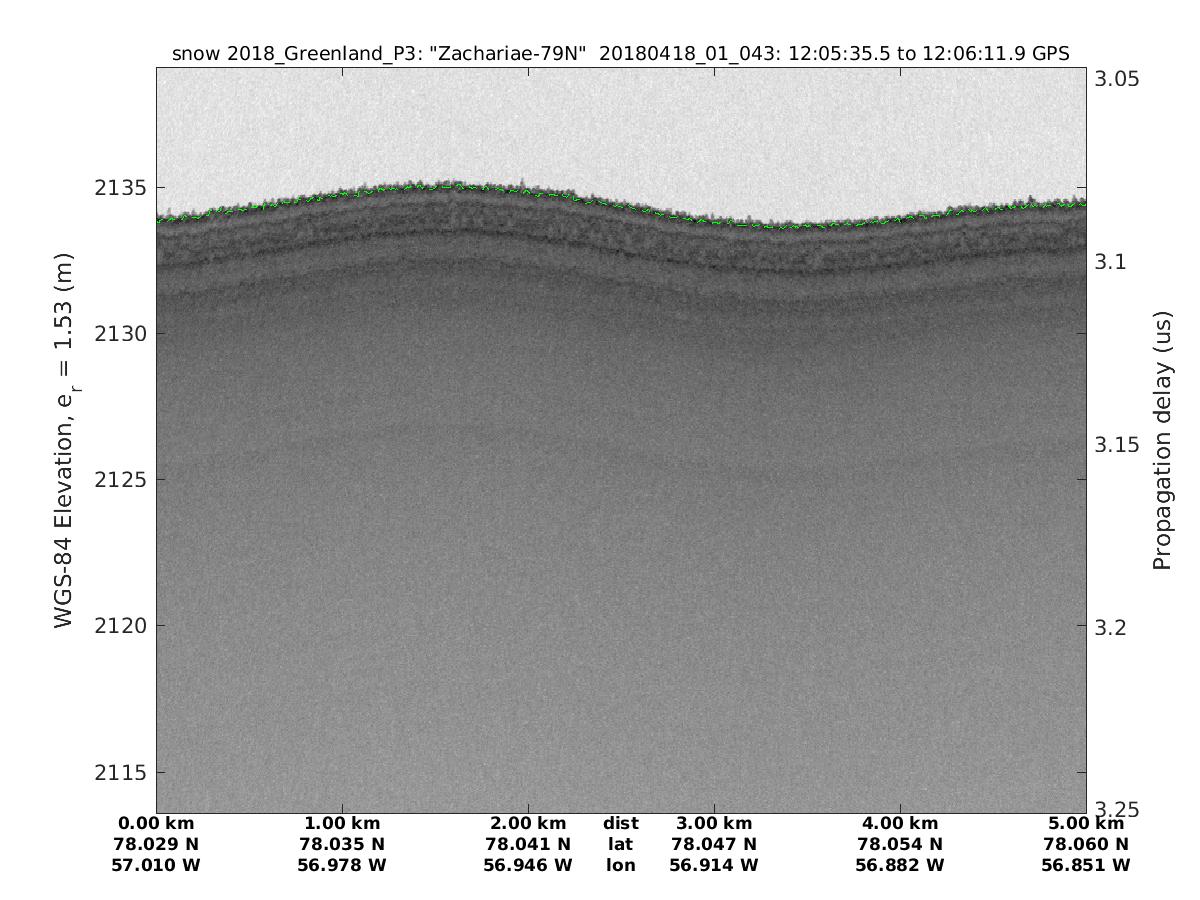Click the 'dist' axis legend word
1200x900 pixels.
621,824
